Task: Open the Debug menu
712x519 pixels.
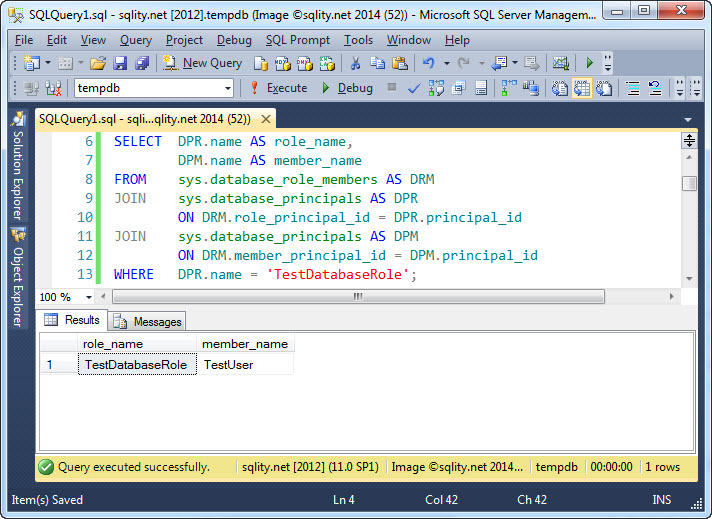Action: (x=234, y=40)
